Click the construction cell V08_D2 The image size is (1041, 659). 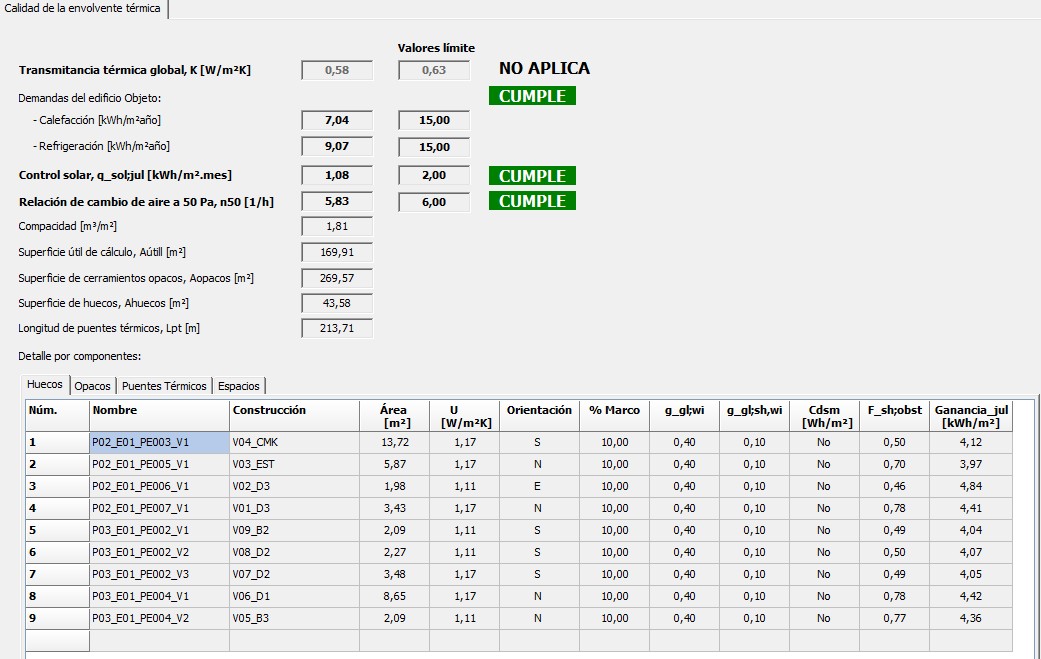tap(294, 552)
